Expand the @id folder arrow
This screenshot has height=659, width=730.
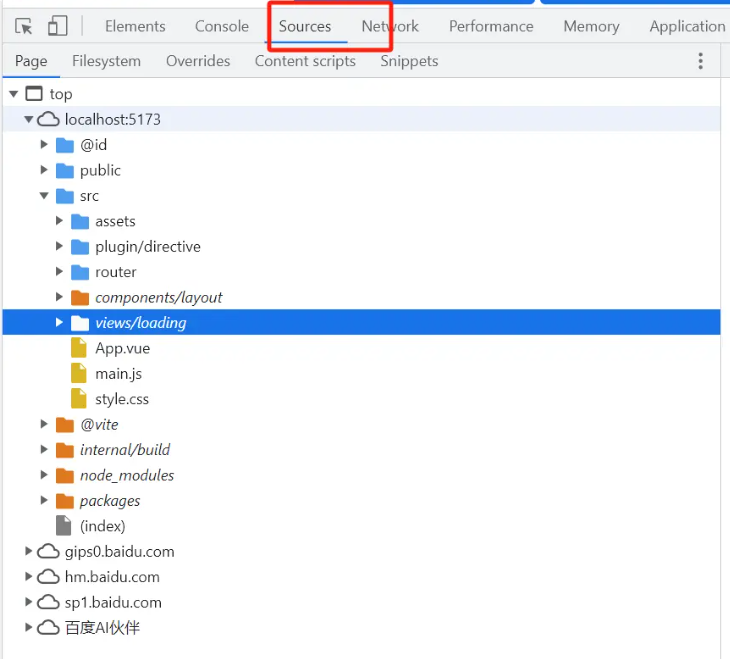point(44,144)
